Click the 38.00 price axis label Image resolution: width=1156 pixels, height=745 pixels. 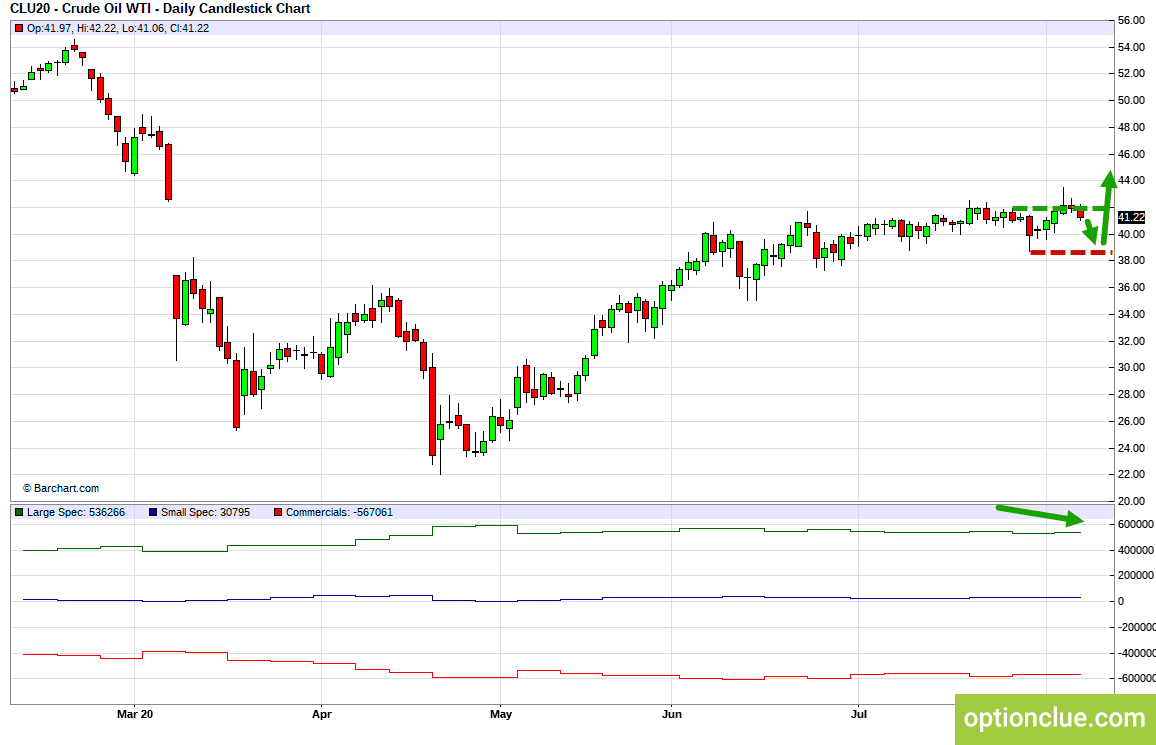(1131, 260)
